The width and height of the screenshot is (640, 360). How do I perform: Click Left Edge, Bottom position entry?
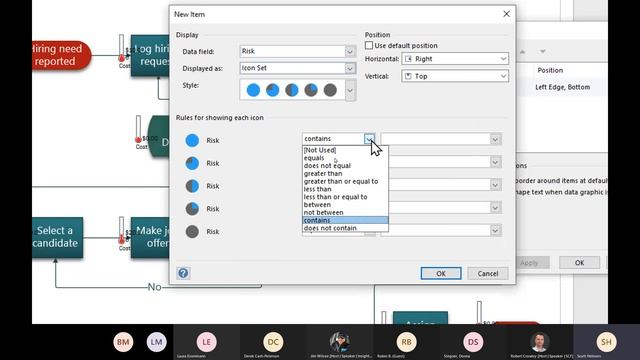(x=562, y=87)
